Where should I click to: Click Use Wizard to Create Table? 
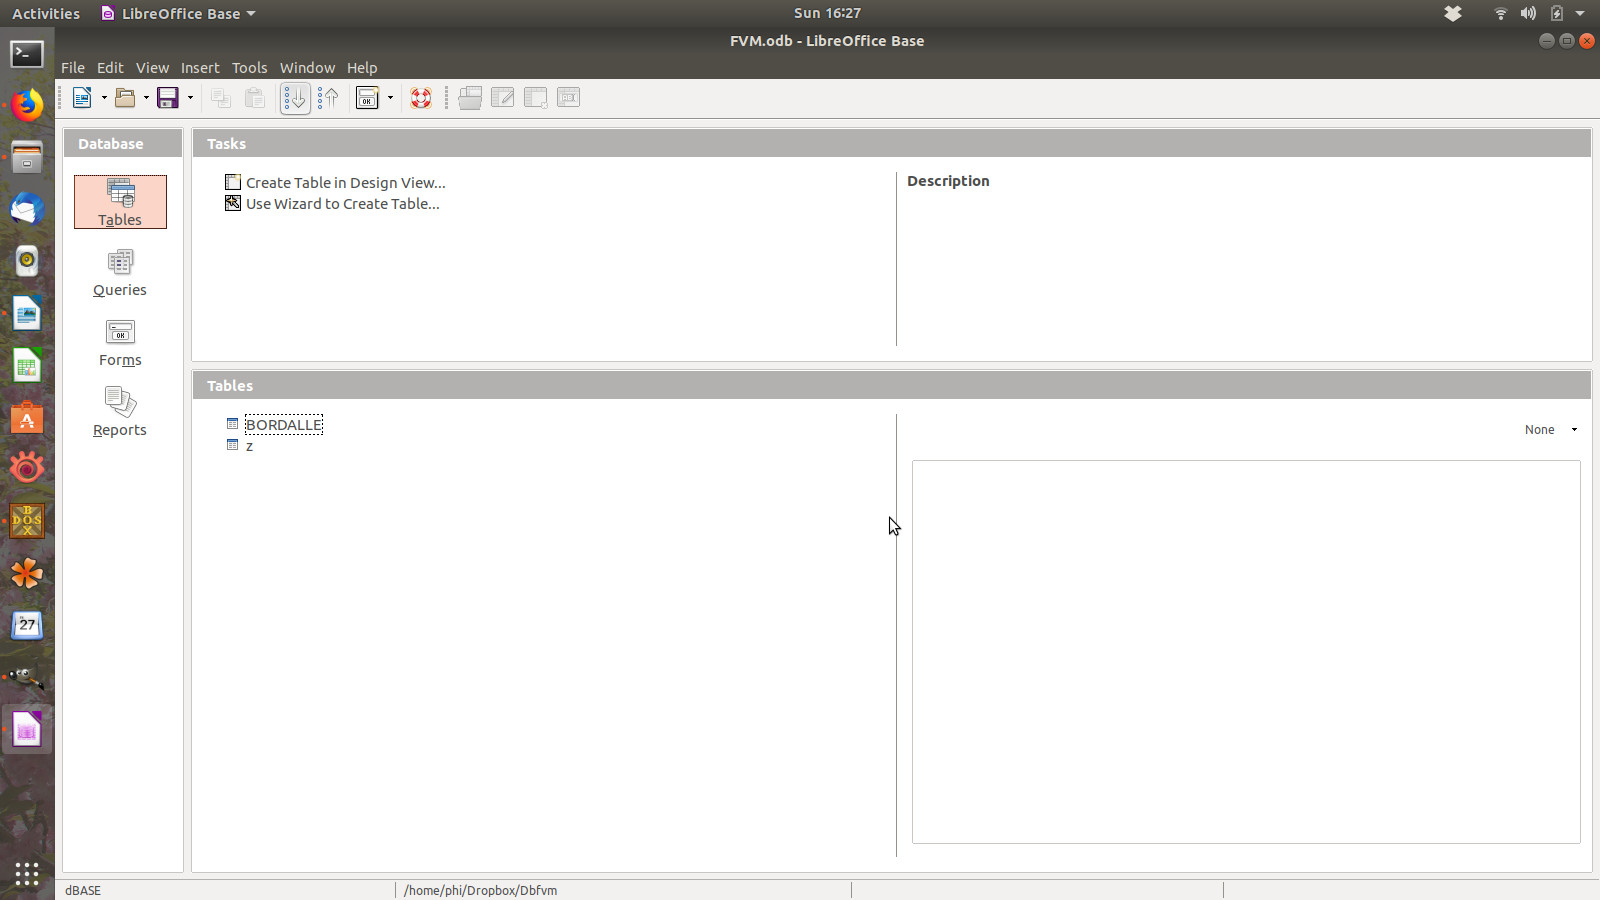pos(342,203)
